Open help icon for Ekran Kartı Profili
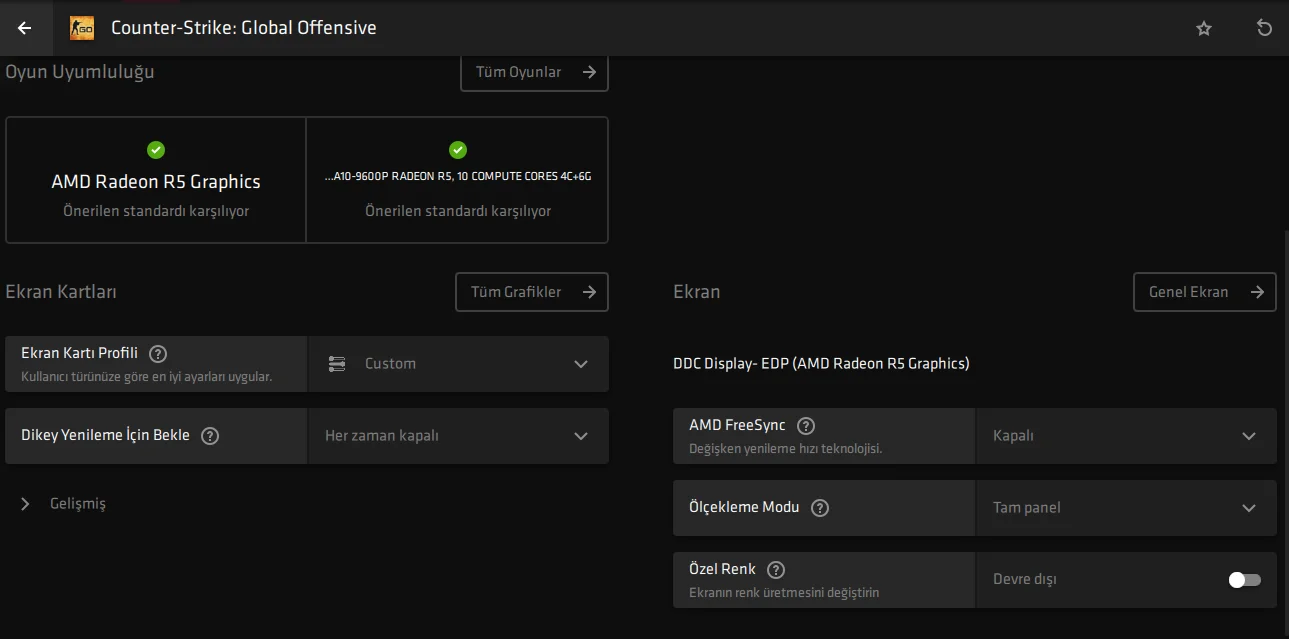Viewport: 1289px width, 639px height. [158, 353]
